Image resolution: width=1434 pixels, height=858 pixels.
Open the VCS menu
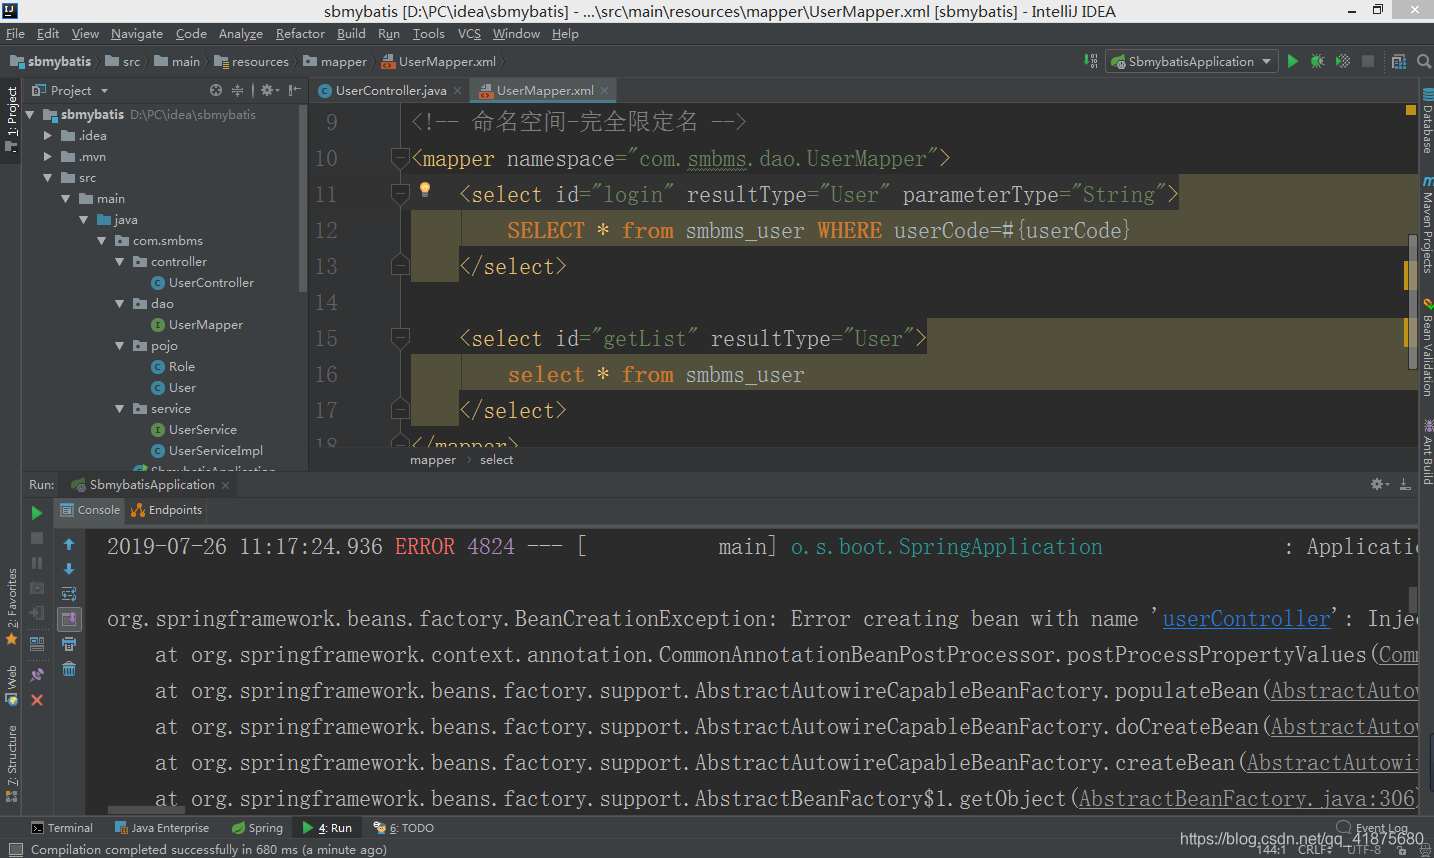(x=469, y=33)
